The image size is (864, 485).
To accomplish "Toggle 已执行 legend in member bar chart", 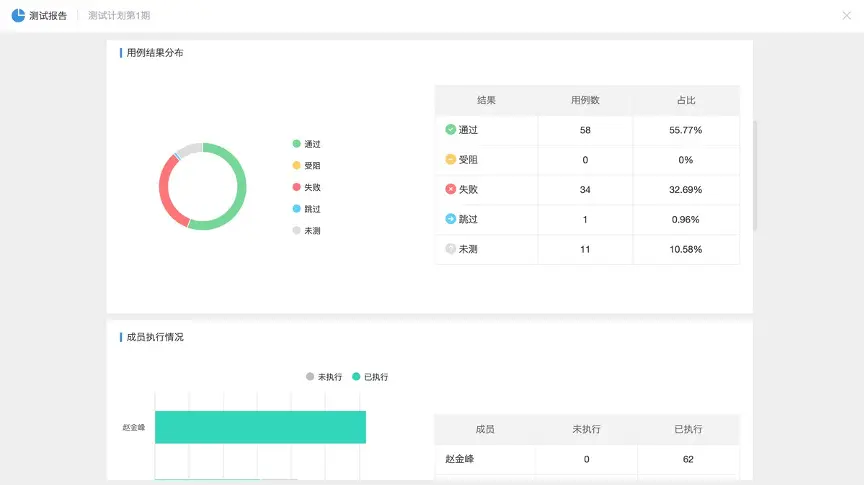I will coord(370,377).
